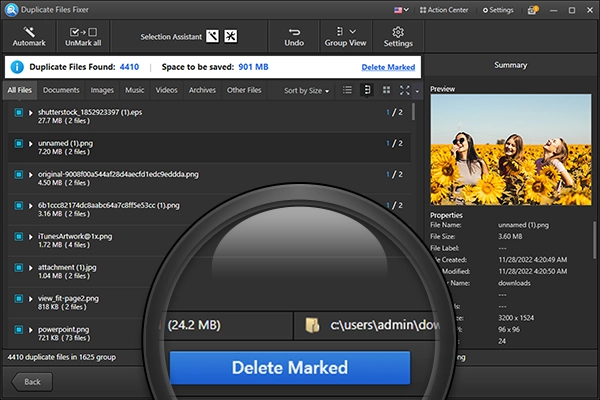Click the full screen expand icon
Image resolution: width=600 pixels, height=400 pixels.
(404, 90)
